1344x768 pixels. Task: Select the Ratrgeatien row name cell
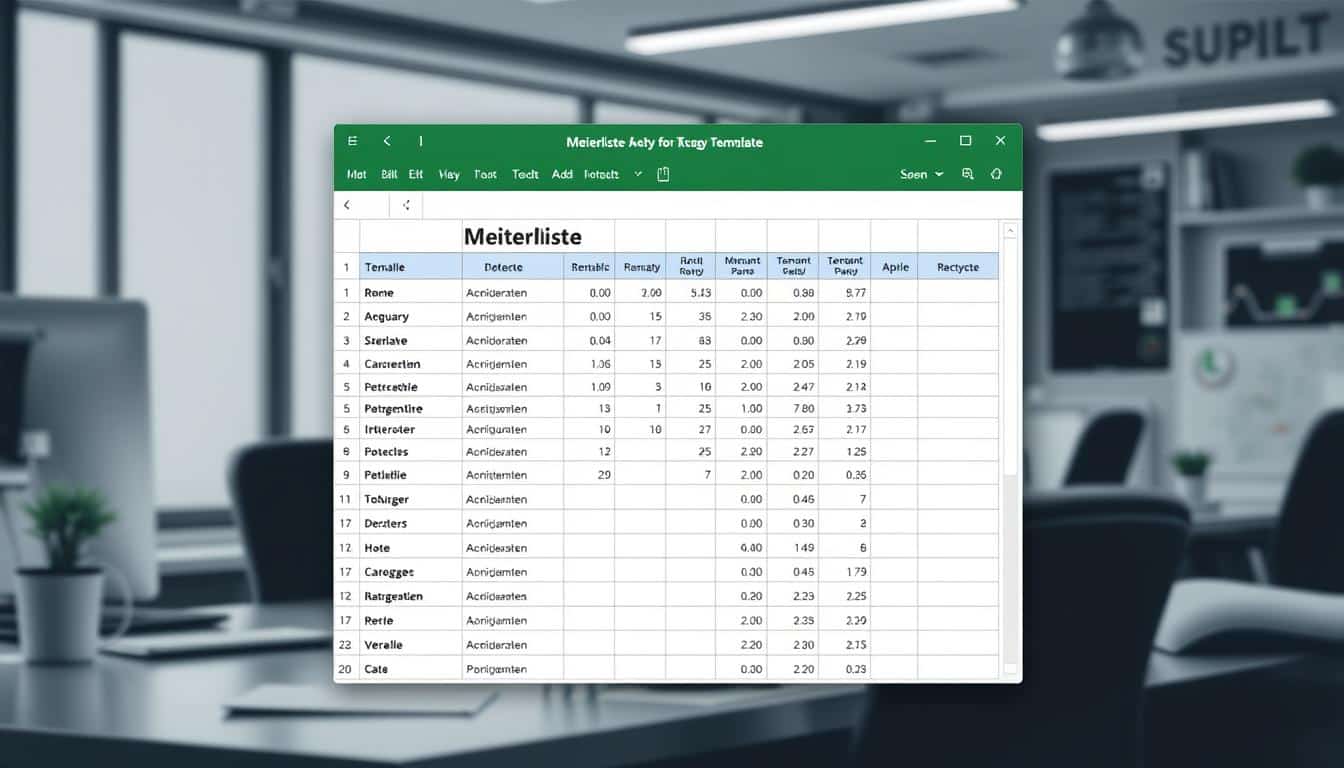click(x=410, y=596)
